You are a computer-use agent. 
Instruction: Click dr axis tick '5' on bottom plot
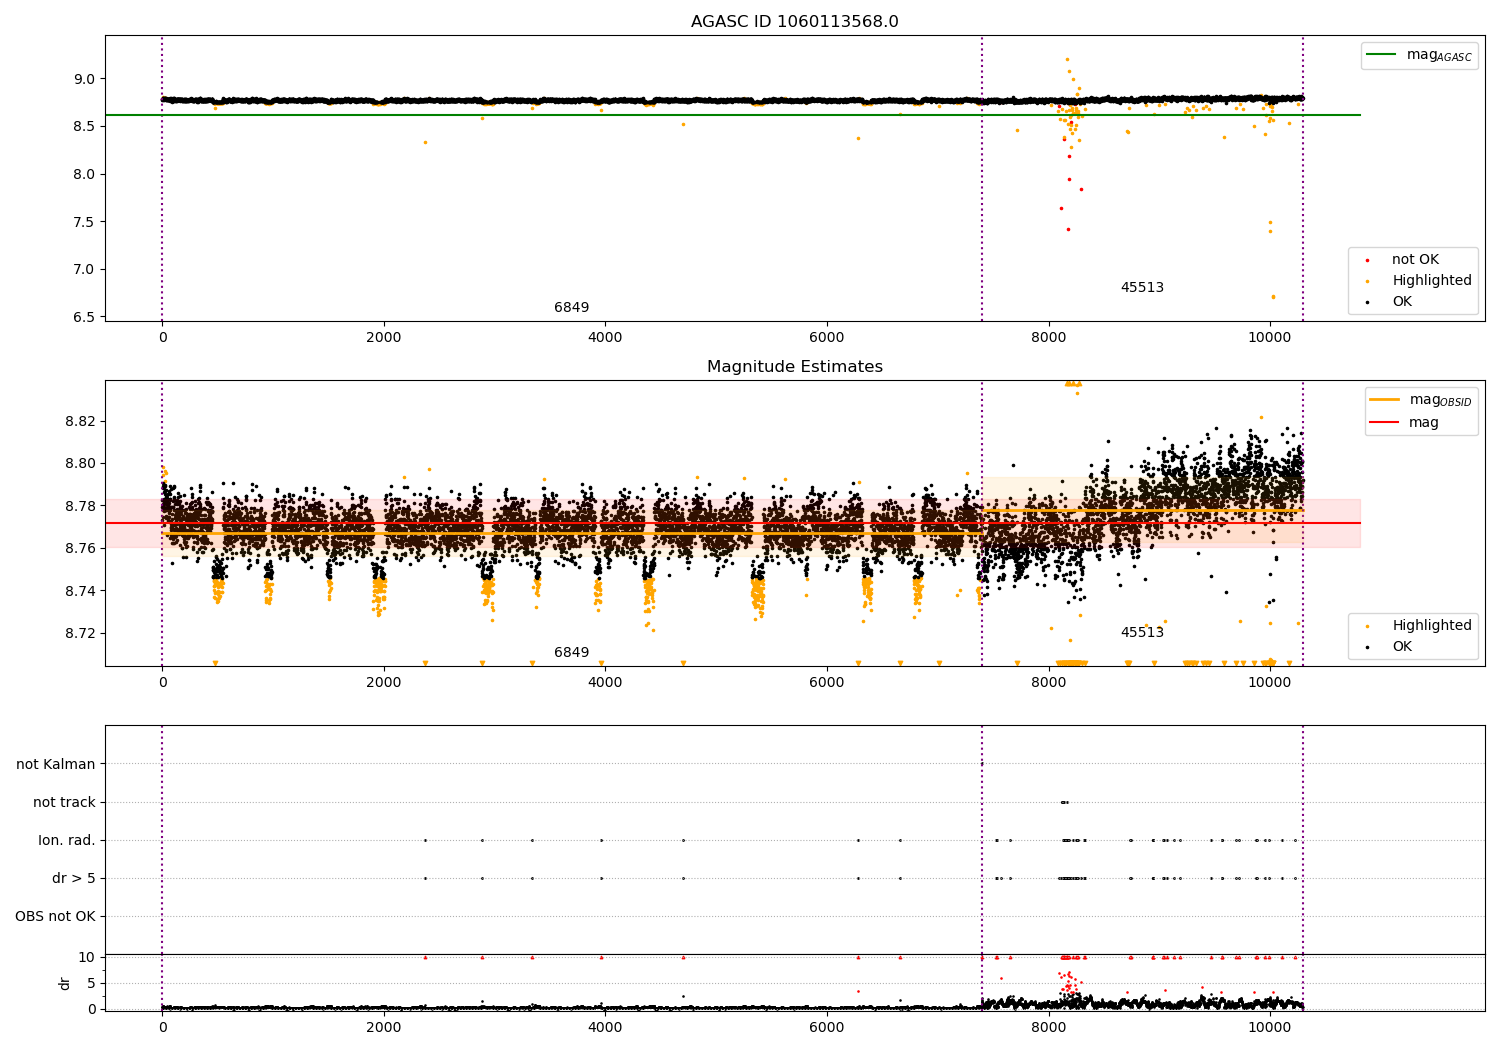91,983
